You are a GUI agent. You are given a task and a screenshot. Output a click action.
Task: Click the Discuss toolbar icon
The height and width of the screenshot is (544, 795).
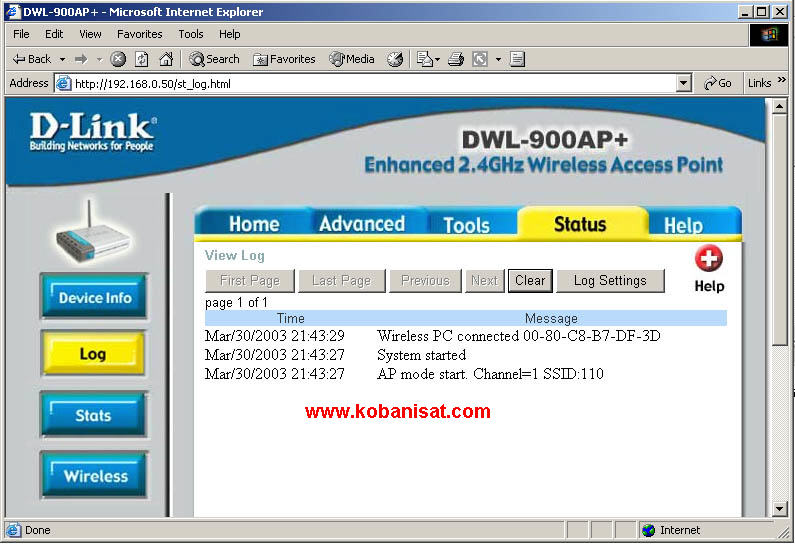517,59
